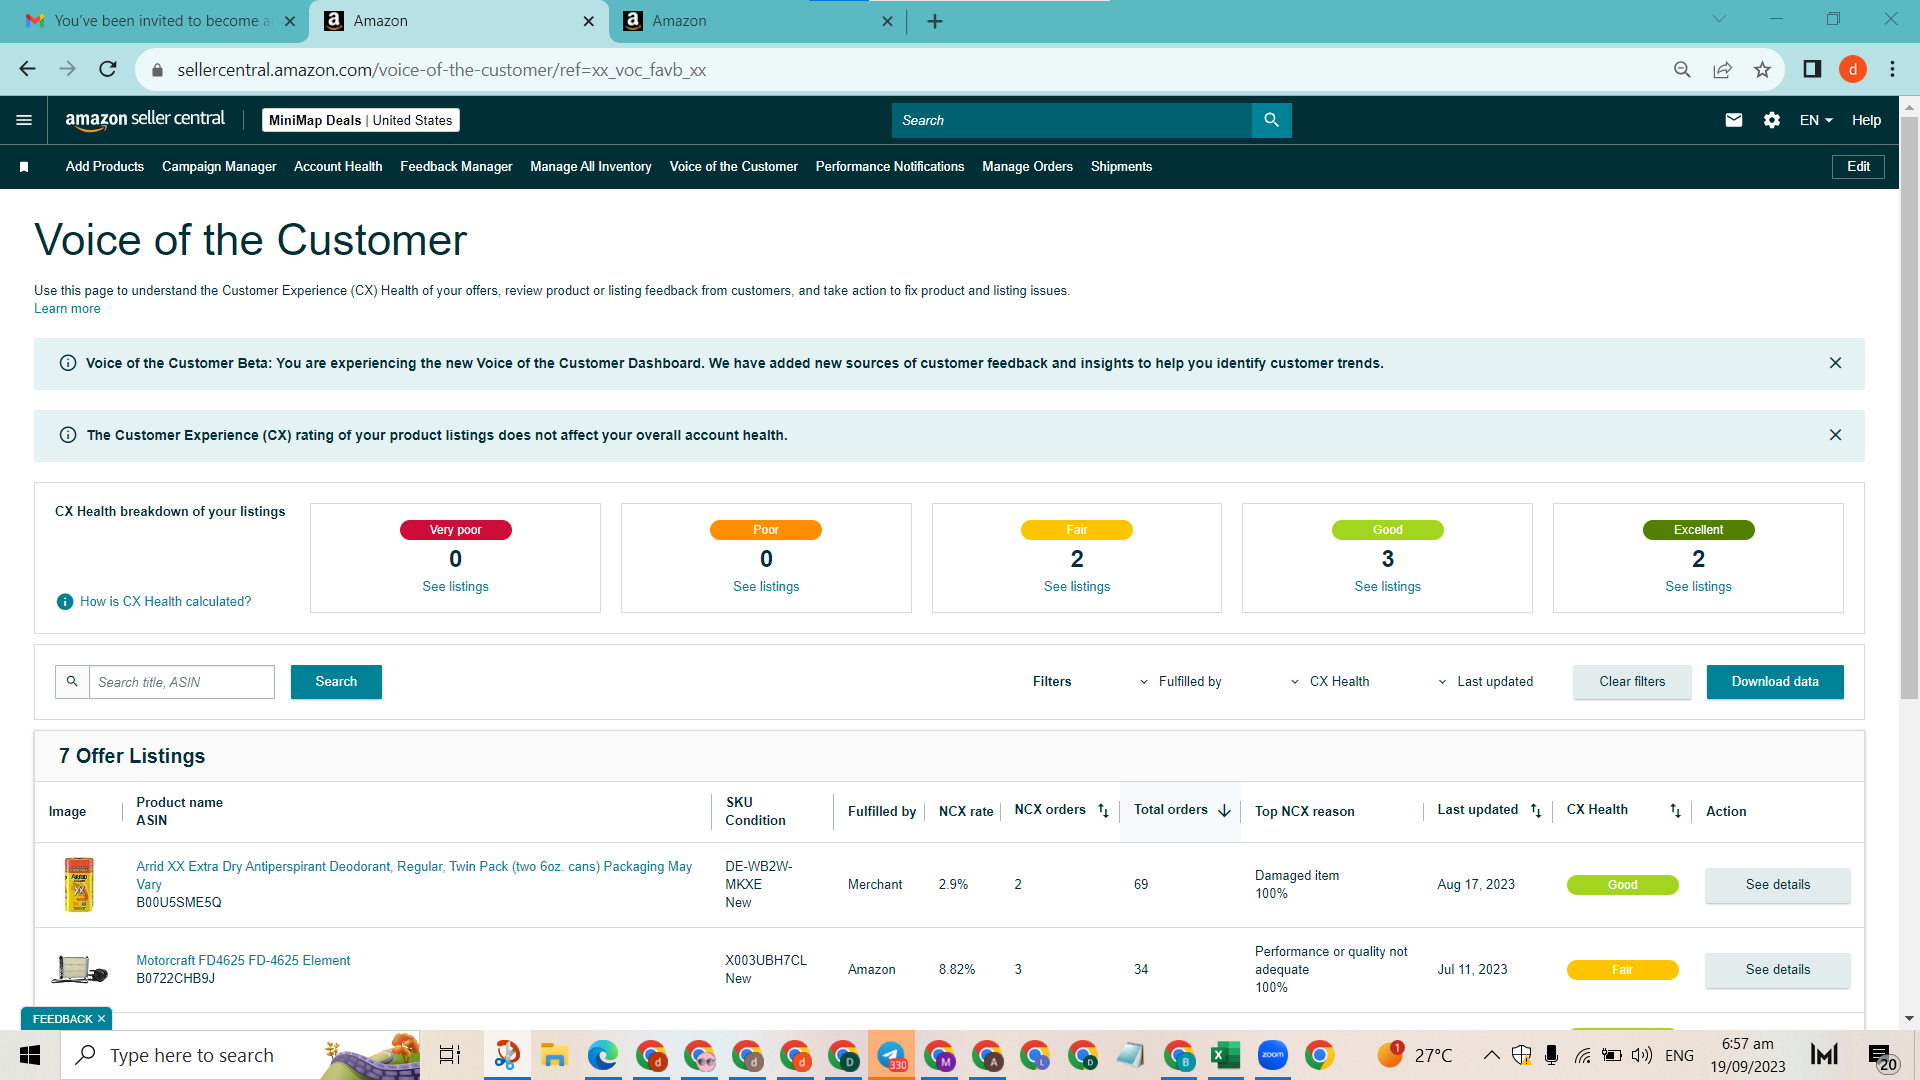Expand the Fulfilled by filter dropdown
Screen dimensions: 1920x1080
click(x=1180, y=682)
